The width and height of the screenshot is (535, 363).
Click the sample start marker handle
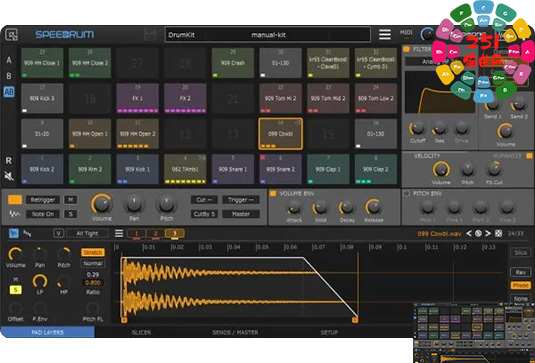coord(124,320)
